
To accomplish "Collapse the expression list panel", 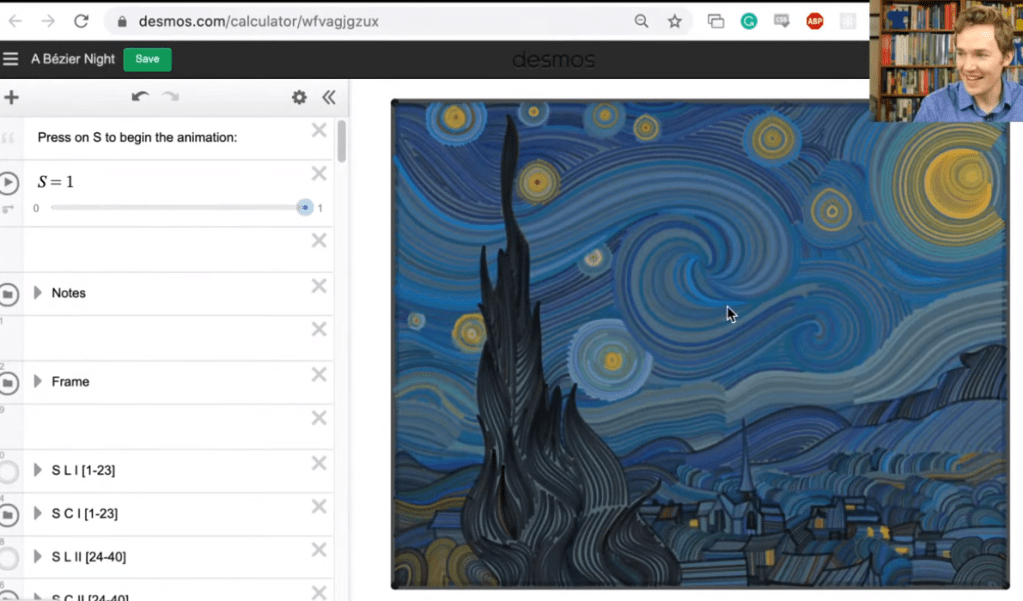I will pos(328,97).
